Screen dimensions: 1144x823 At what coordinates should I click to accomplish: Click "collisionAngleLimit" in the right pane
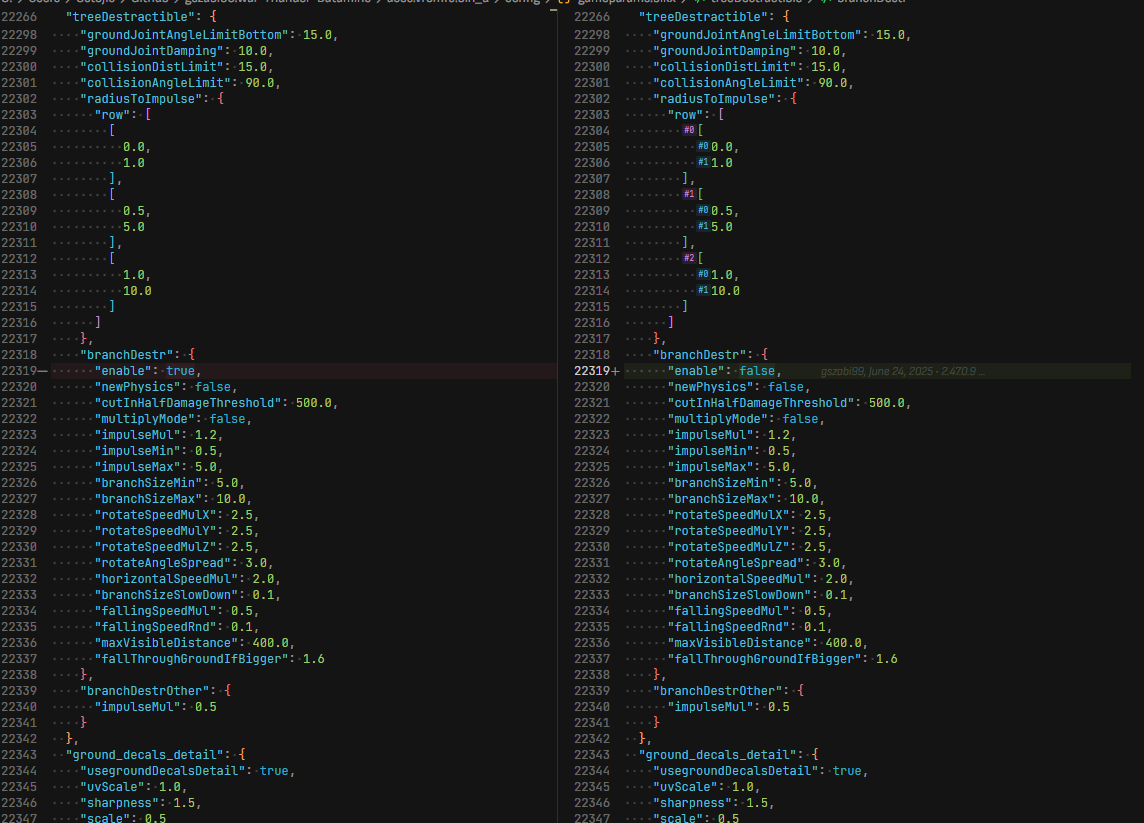[x=728, y=82]
